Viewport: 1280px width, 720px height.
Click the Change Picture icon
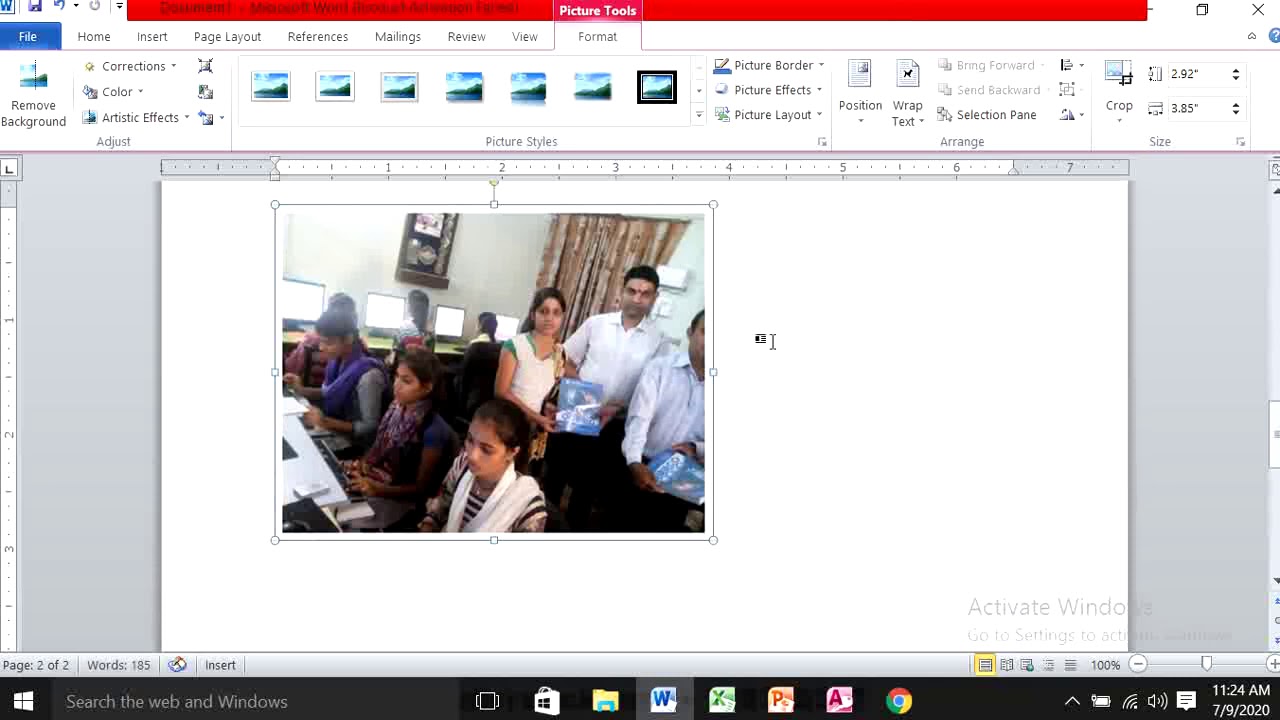coord(205,92)
